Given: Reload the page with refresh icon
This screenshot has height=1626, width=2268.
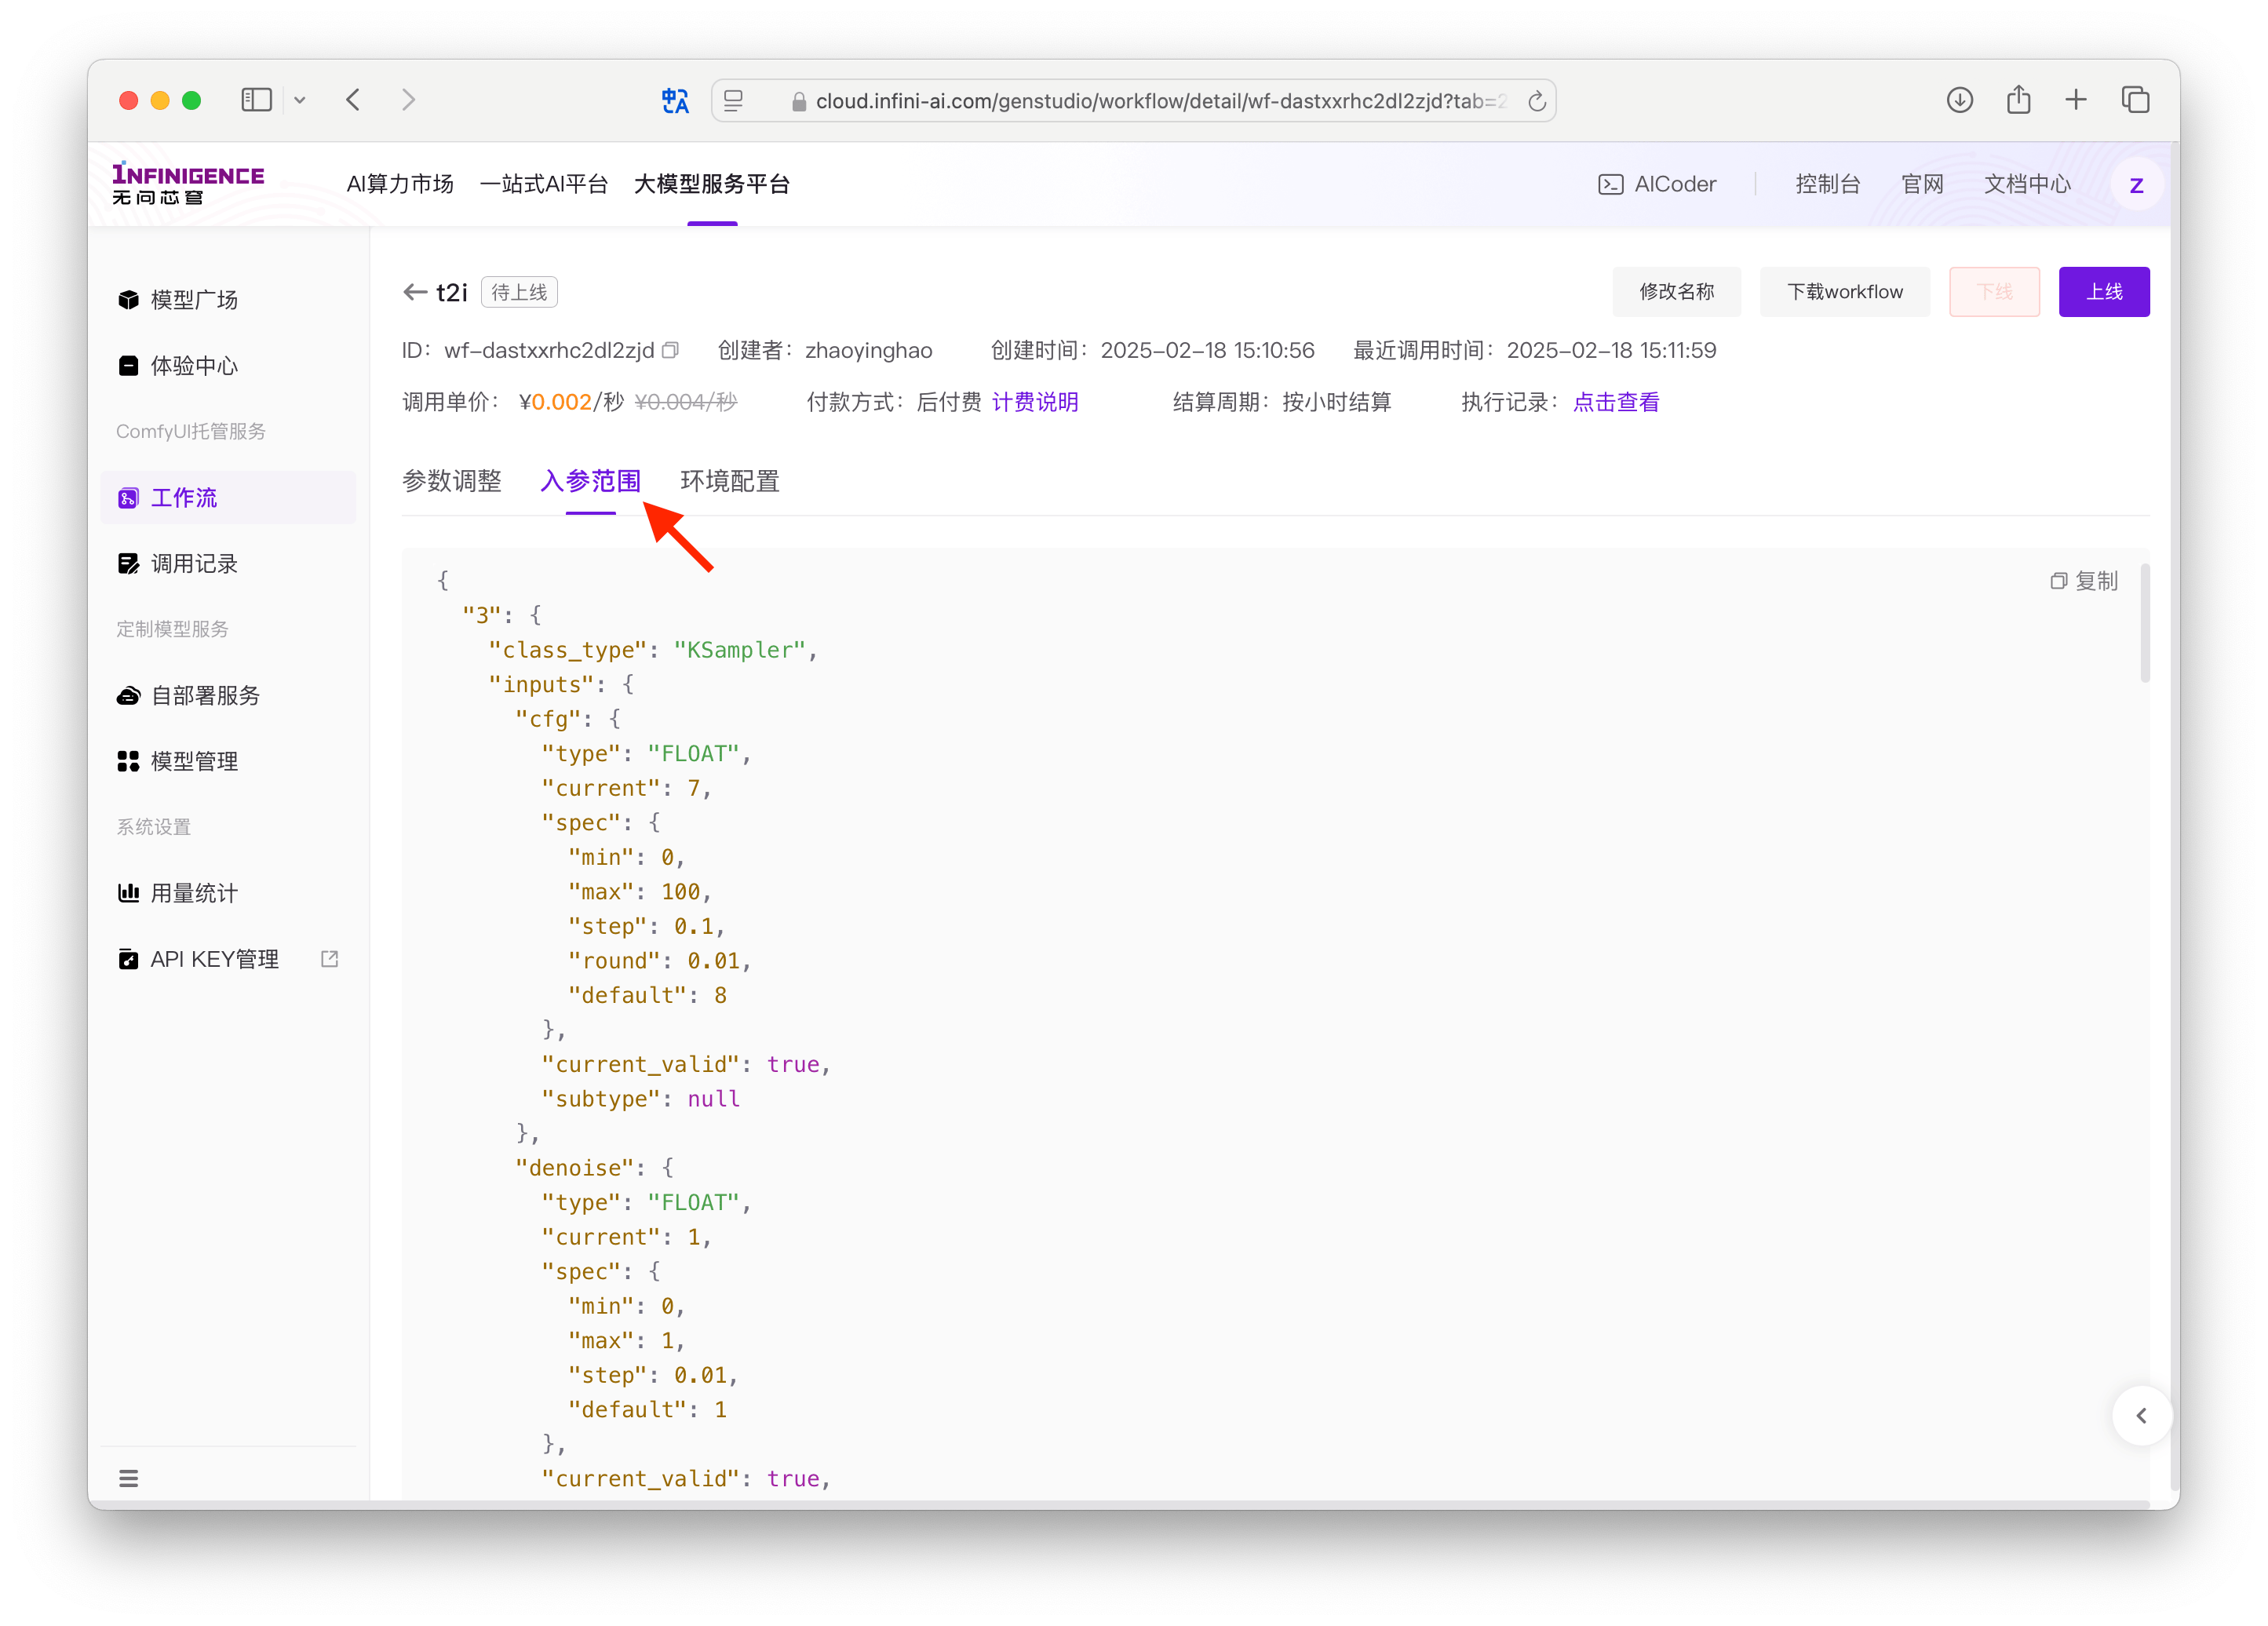Looking at the screenshot, I should [1537, 100].
